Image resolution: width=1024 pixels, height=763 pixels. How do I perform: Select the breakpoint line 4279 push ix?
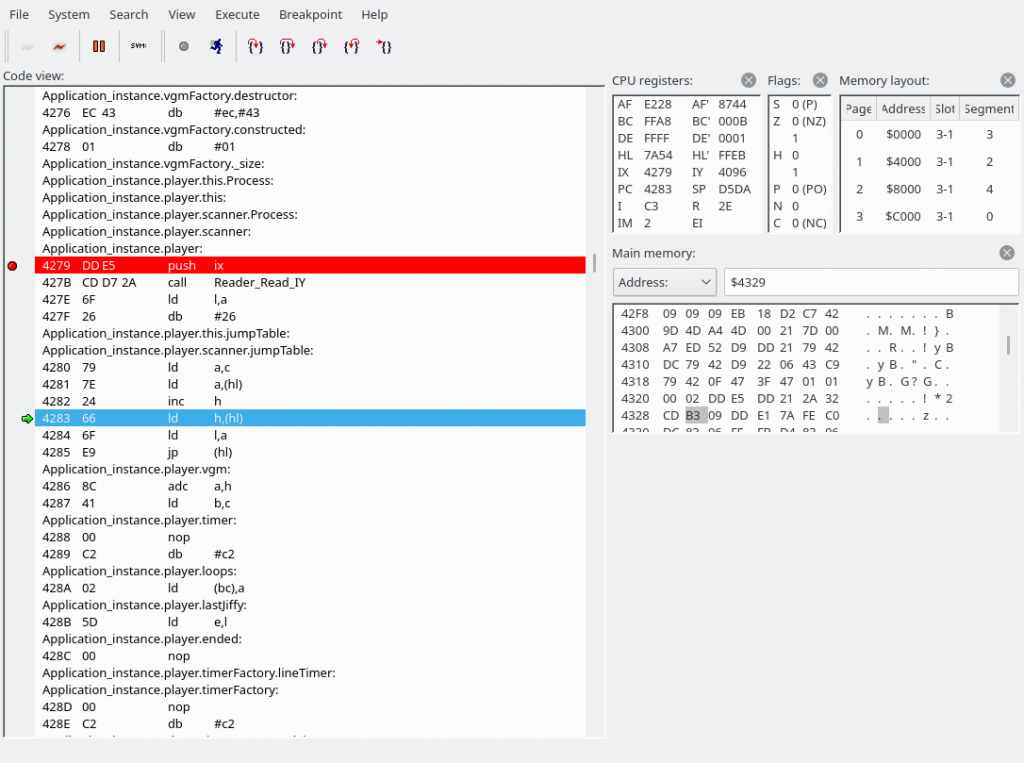coord(310,265)
